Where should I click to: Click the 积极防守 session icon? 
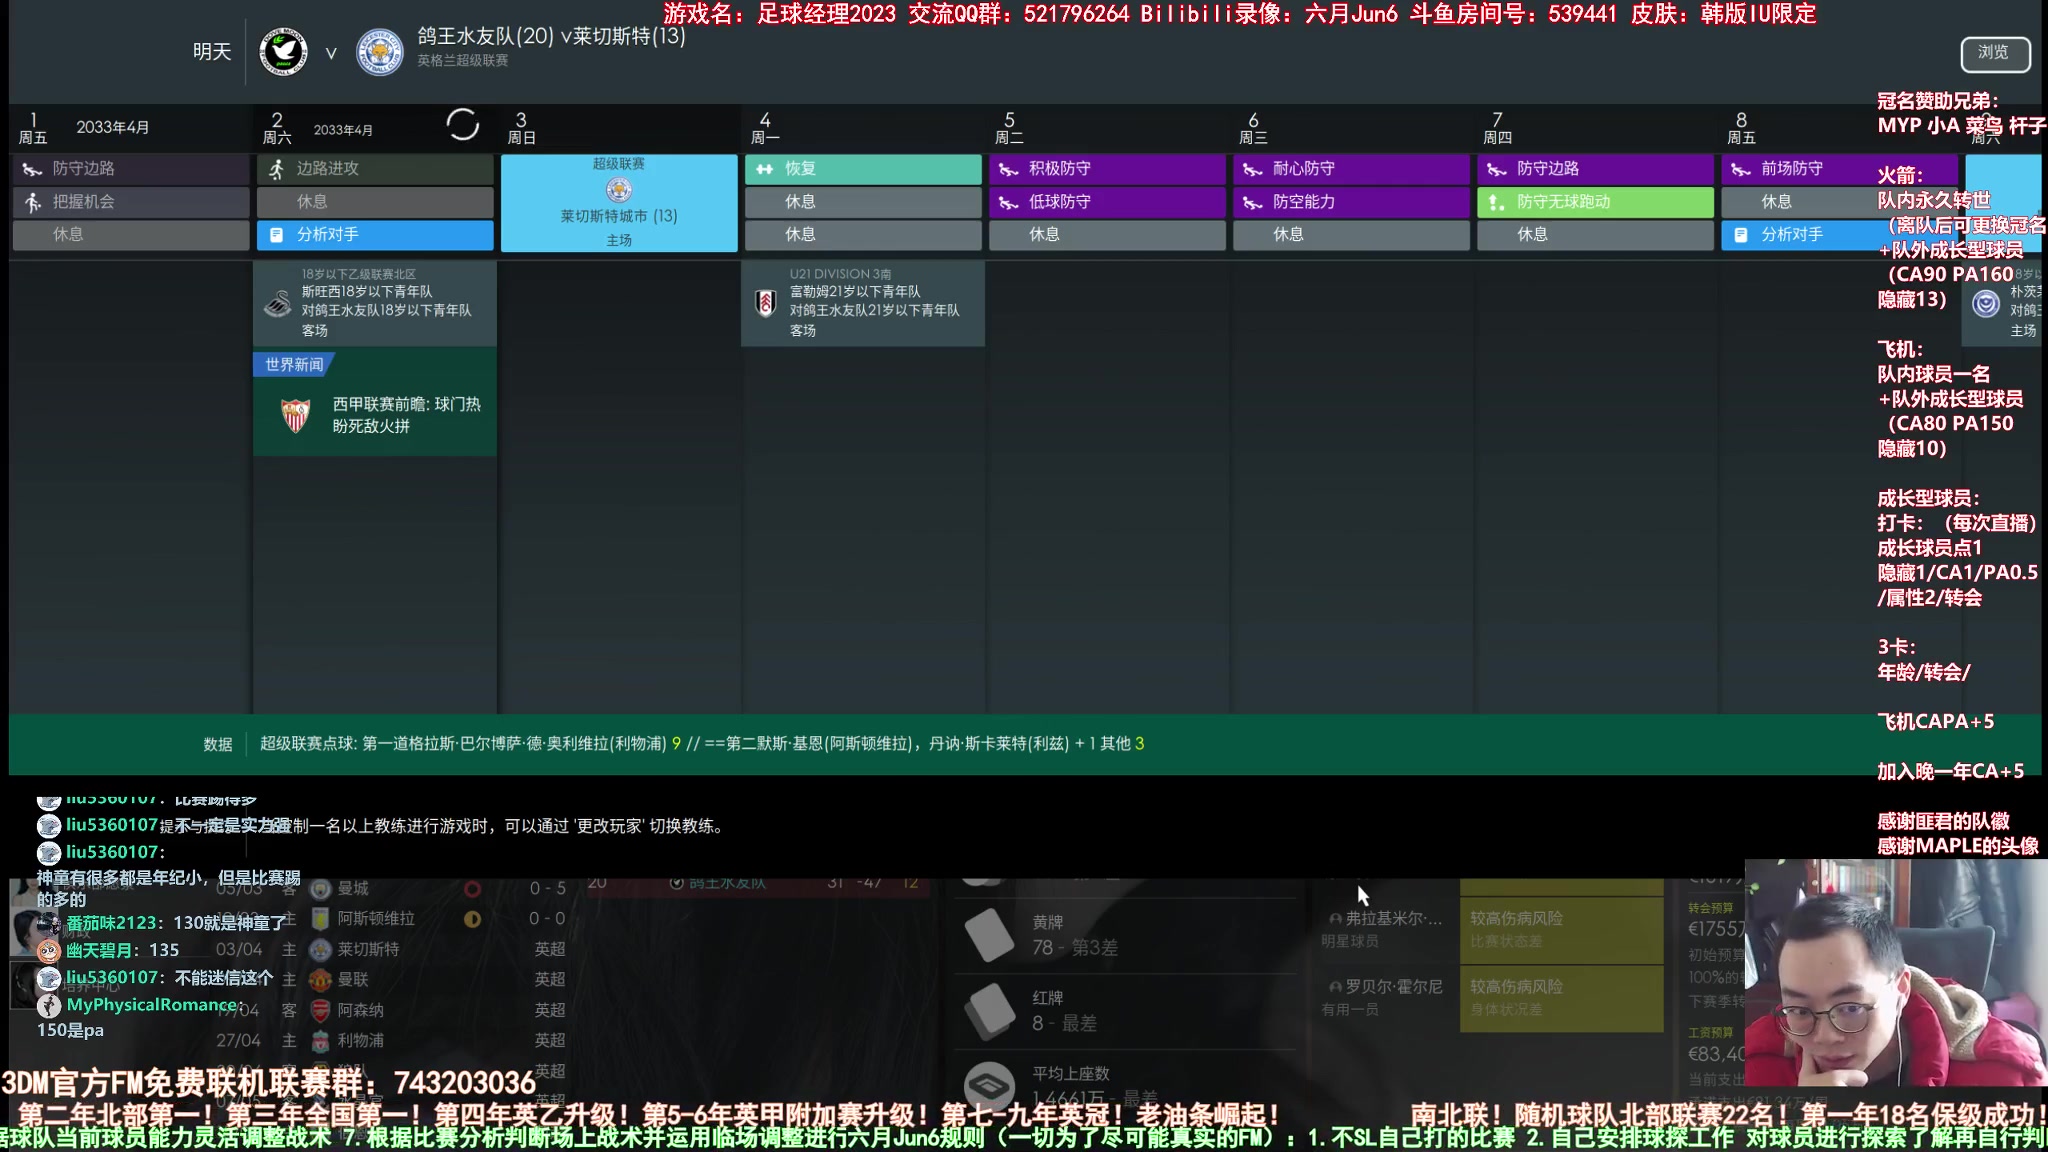tap(1008, 169)
